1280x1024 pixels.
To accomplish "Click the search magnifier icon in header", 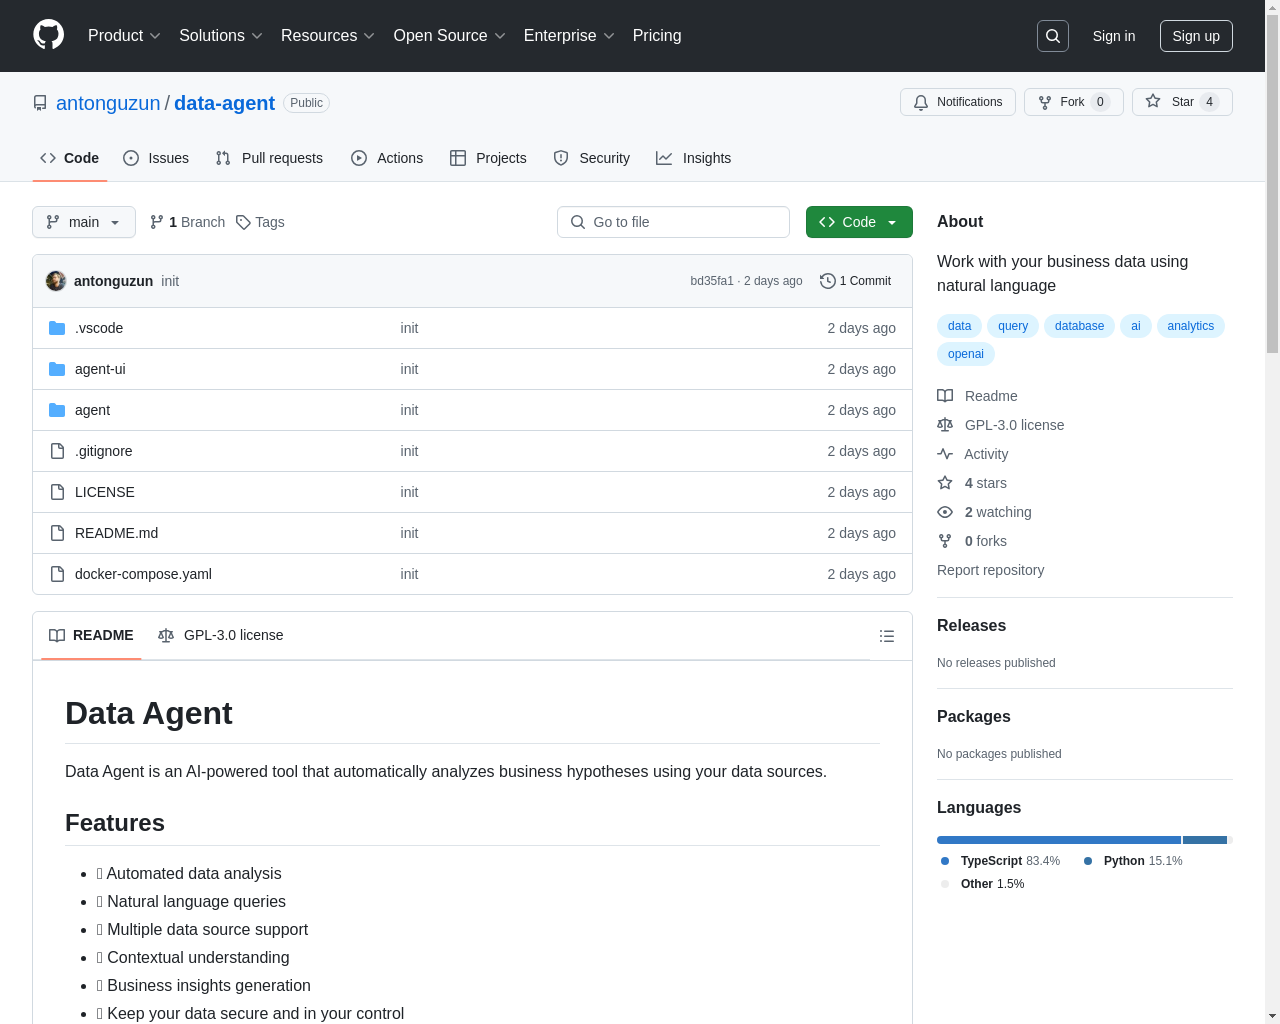I will tap(1053, 36).
